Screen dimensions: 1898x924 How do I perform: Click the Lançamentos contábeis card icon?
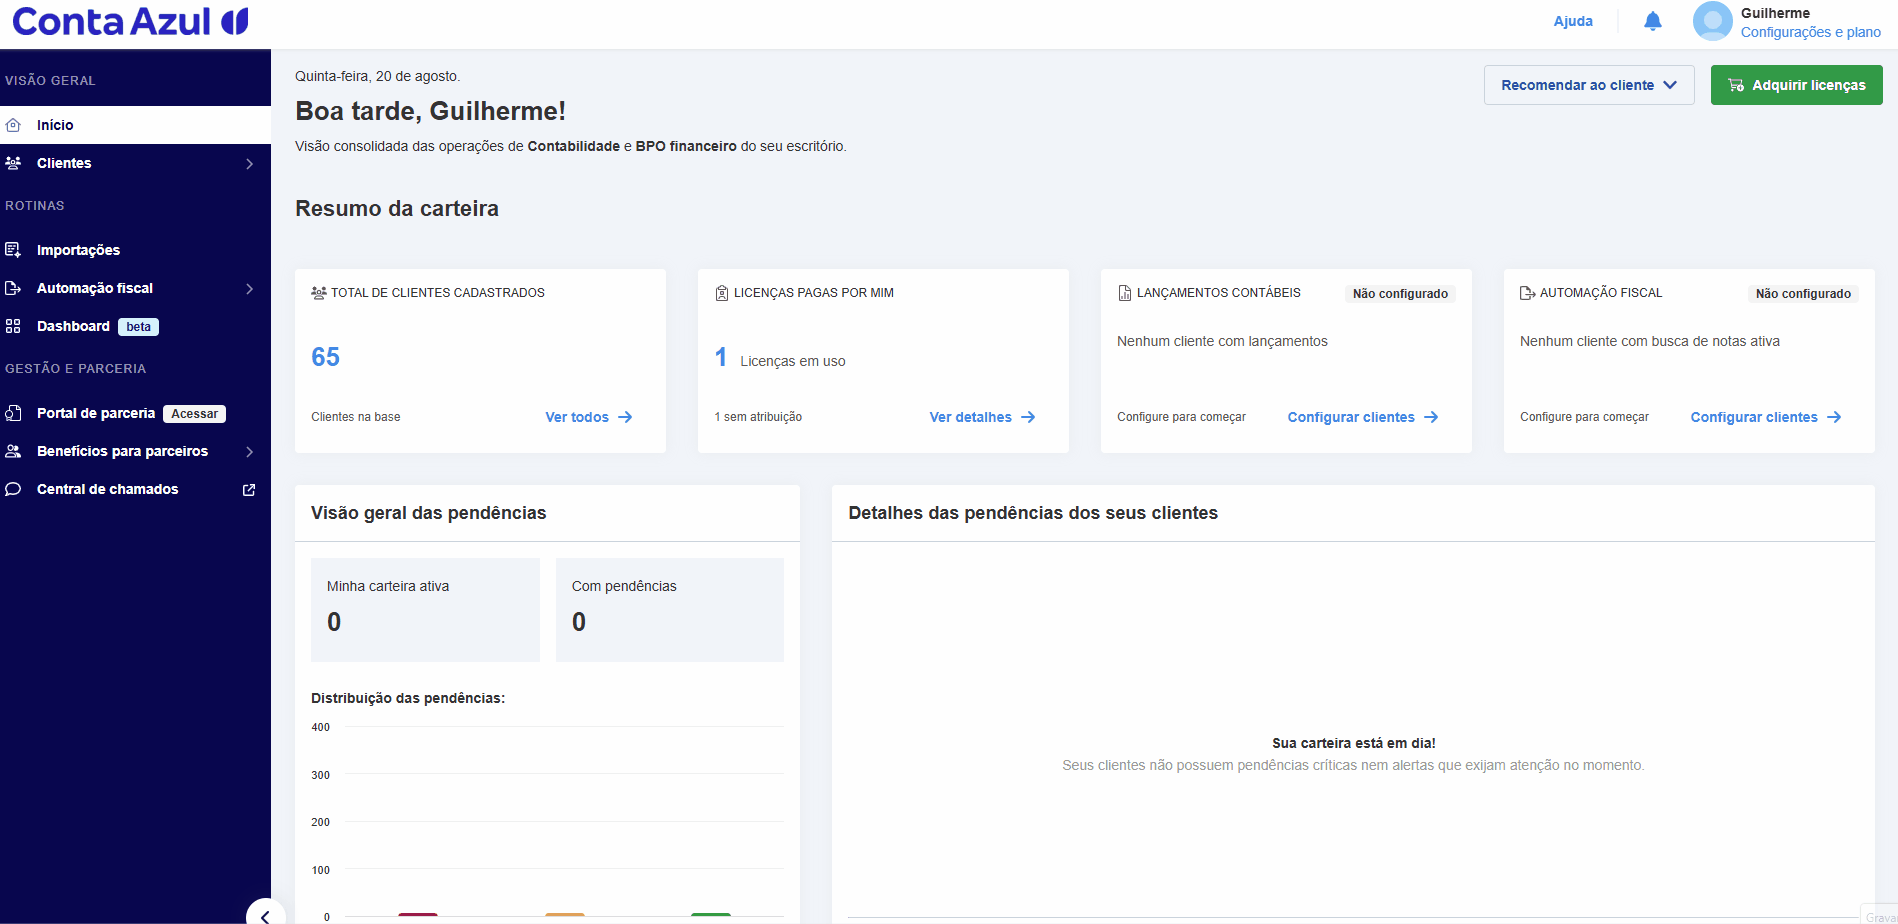(1125, 293)
